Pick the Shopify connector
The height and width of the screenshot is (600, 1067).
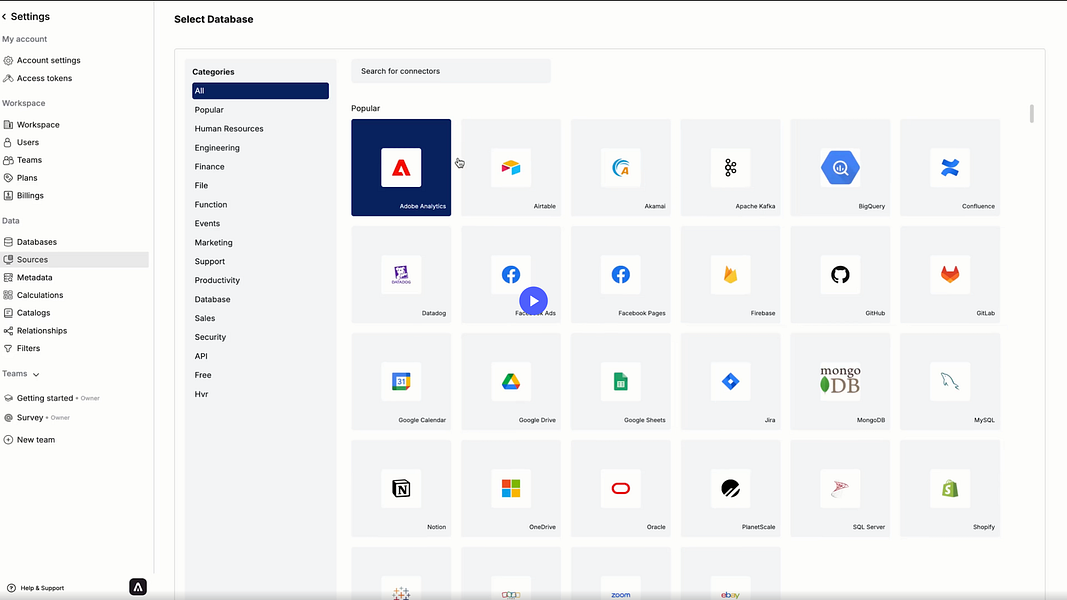tap(950, 488)
